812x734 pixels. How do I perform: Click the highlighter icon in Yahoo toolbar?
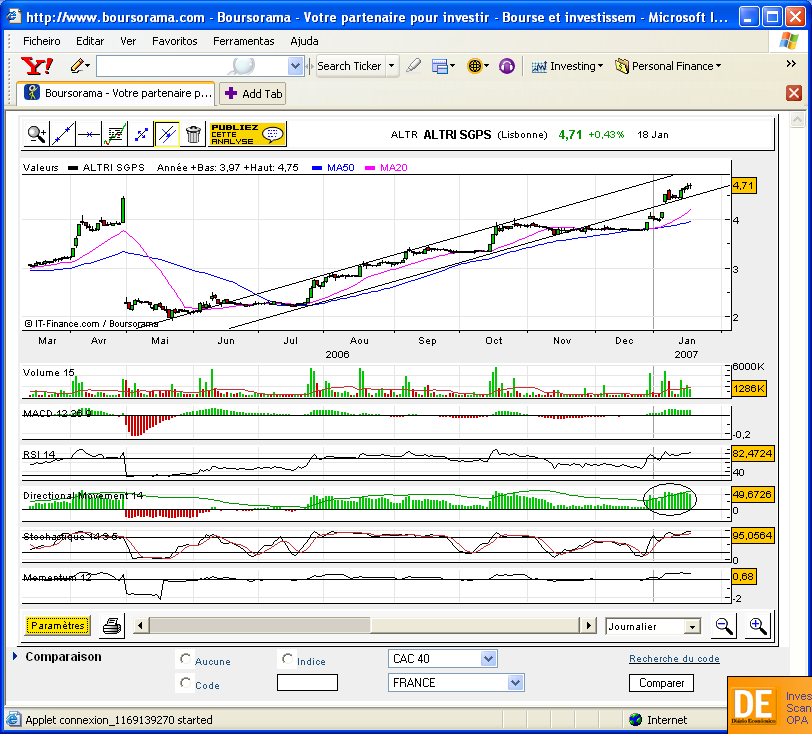pos(413,66)
